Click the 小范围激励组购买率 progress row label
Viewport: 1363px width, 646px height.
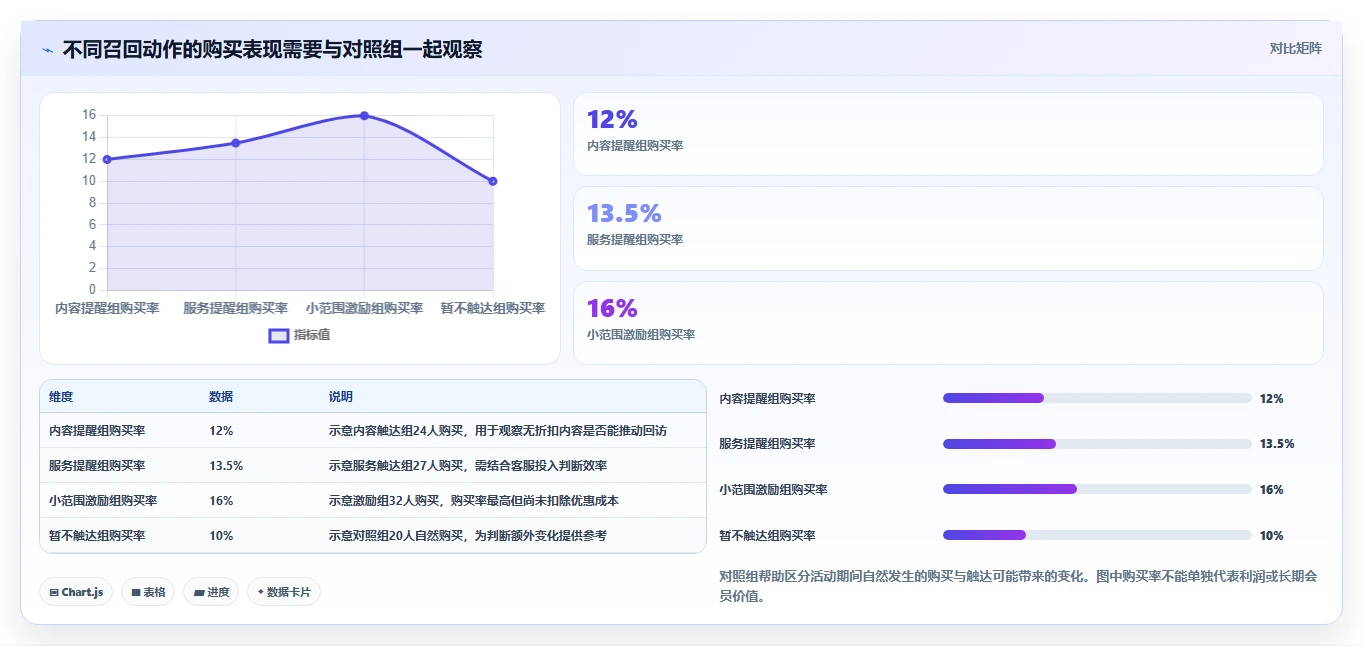[774, 489]
